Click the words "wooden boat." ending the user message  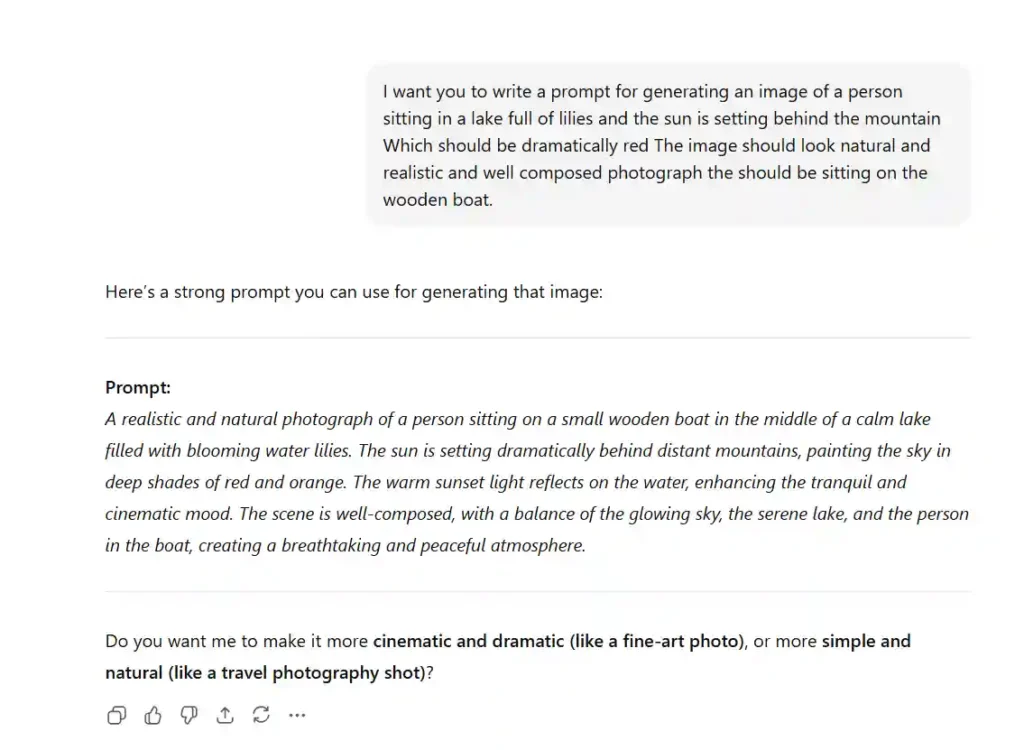pos(437,200)
